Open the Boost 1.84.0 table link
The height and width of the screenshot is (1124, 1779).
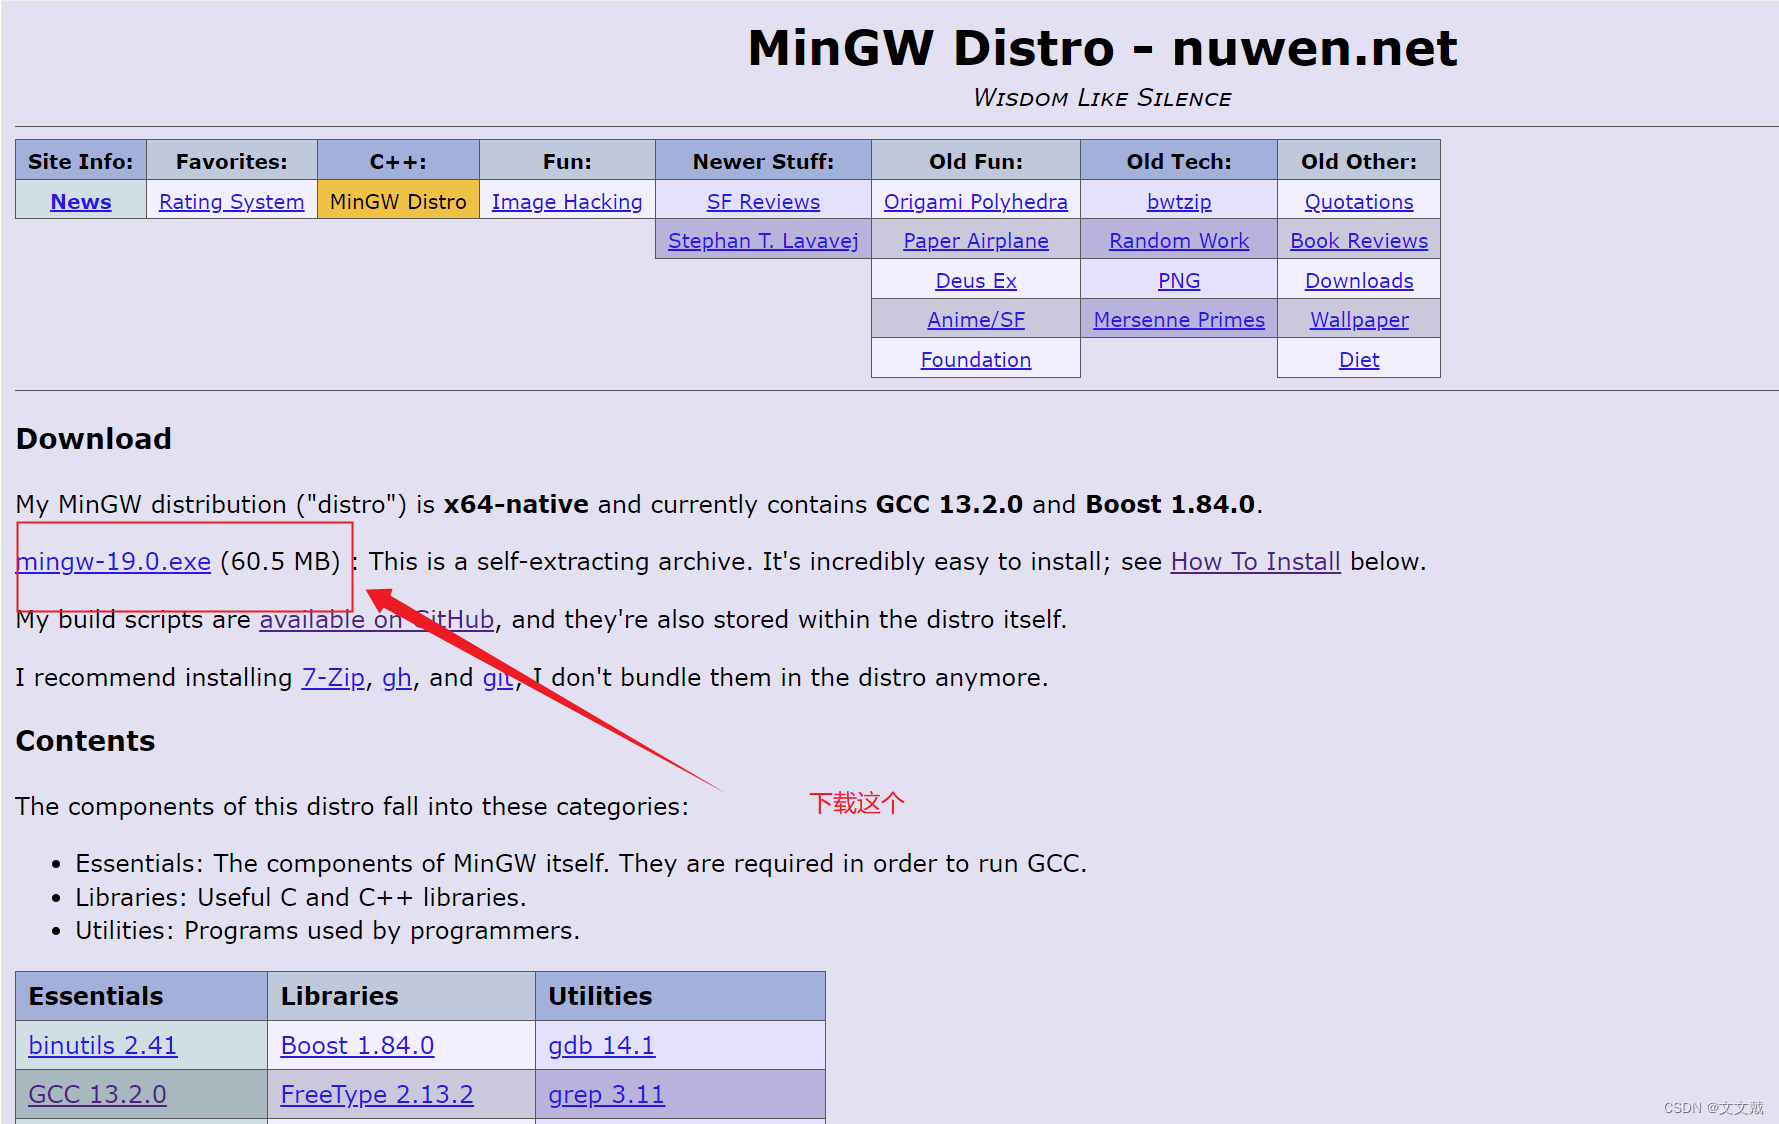point(357,1045)
